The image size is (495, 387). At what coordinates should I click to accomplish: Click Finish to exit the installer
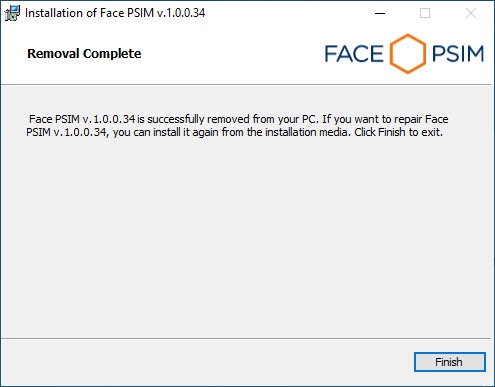point(450,362)
